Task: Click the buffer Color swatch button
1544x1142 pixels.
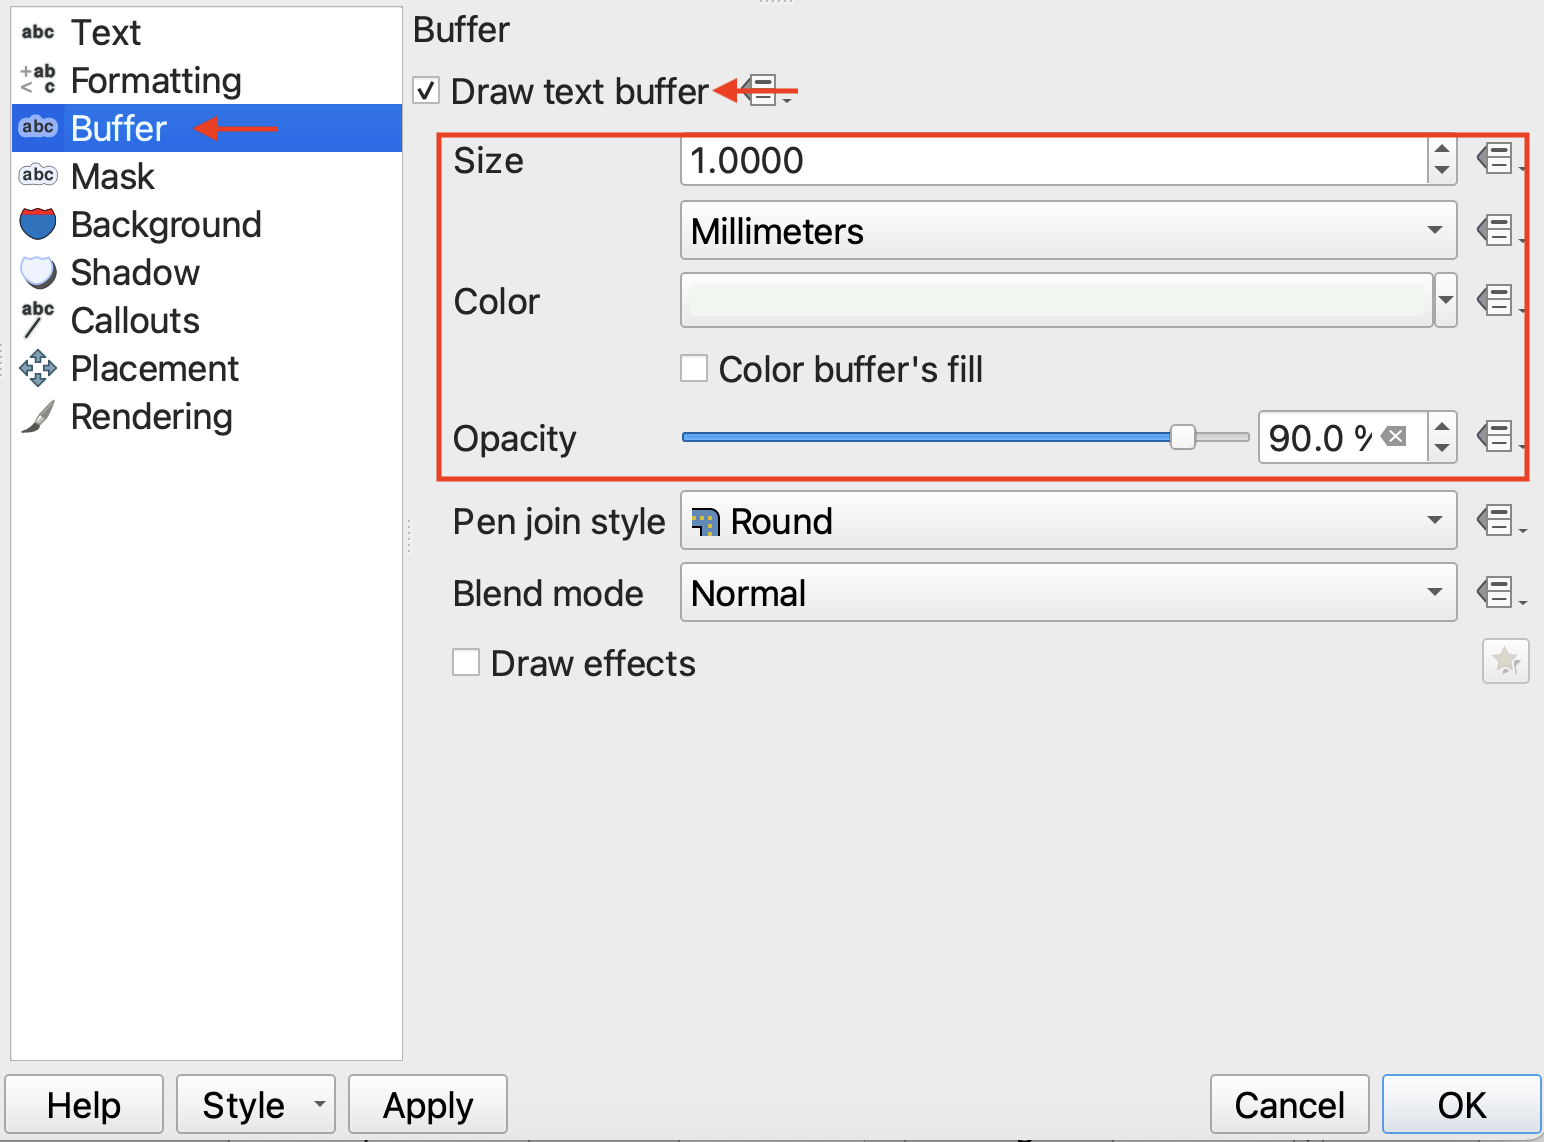Action: [1056, 300]
